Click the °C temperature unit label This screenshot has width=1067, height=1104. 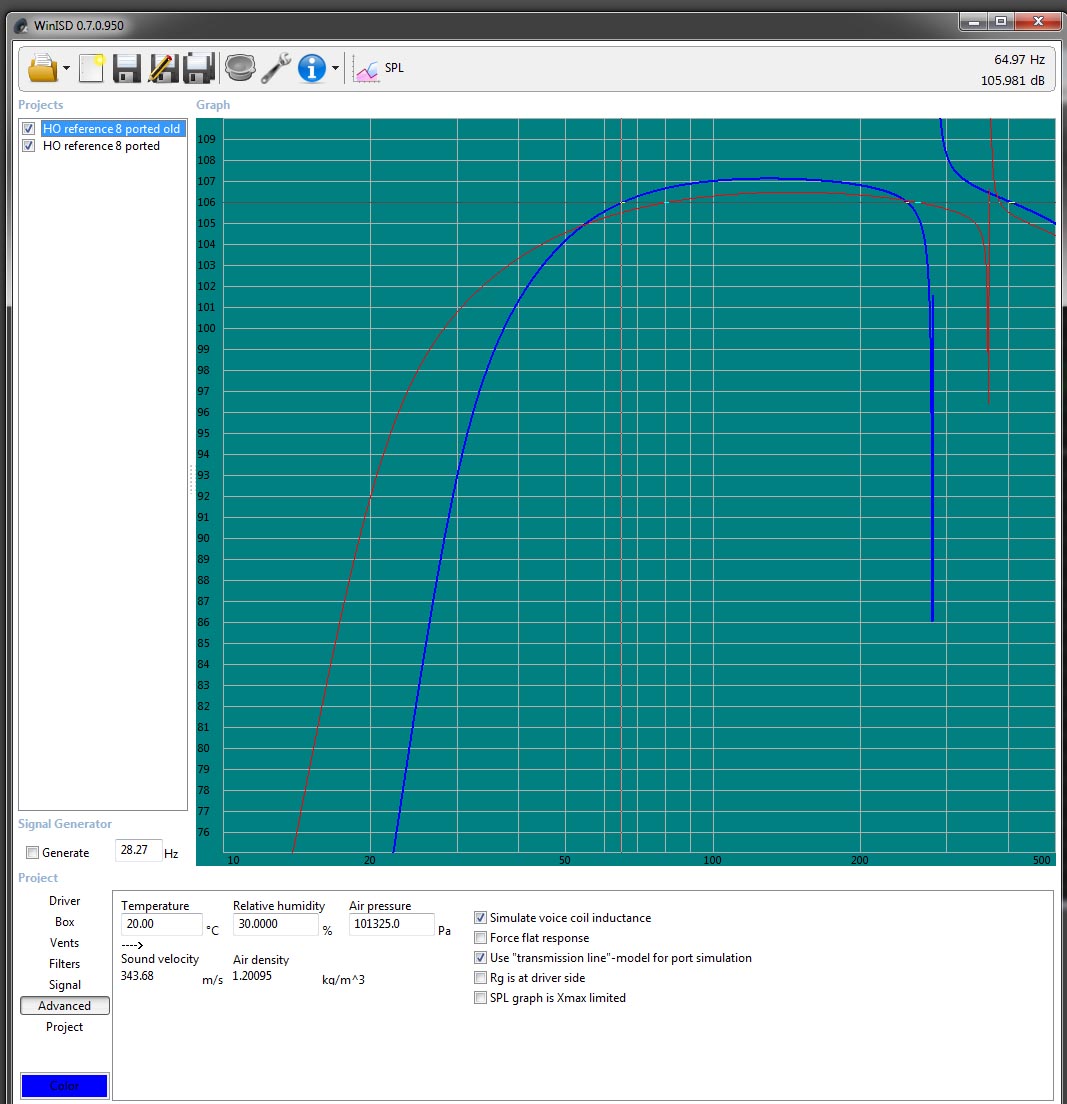(212, 931)
